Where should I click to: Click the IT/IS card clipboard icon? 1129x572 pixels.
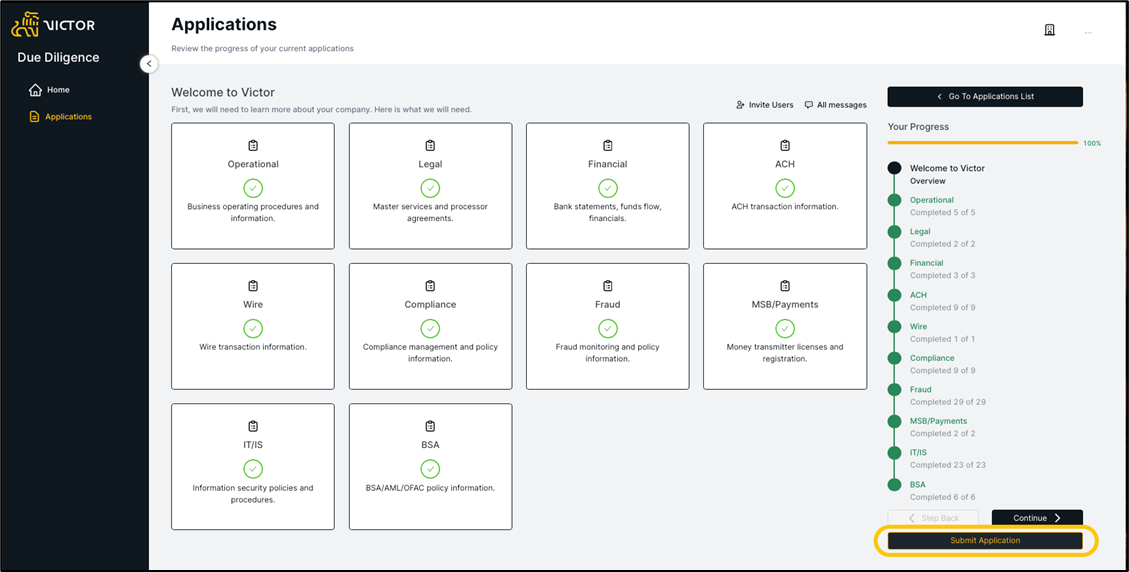pyautogui.click(x=253, y=426)
